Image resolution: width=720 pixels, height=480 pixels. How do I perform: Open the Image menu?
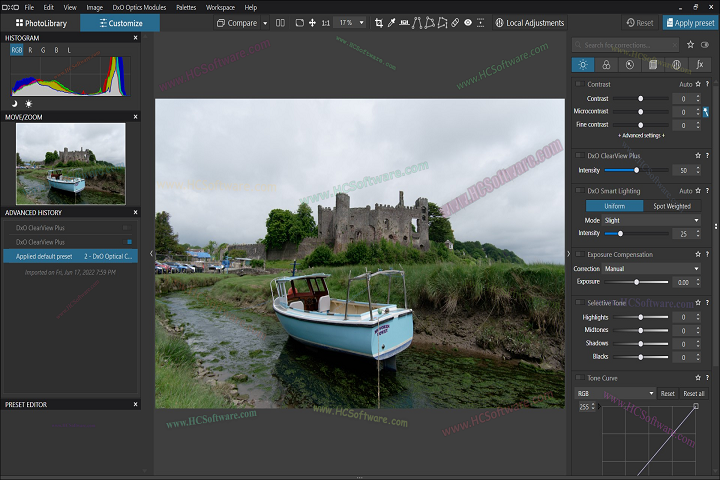pyautogui.click(x=95, y=7)
